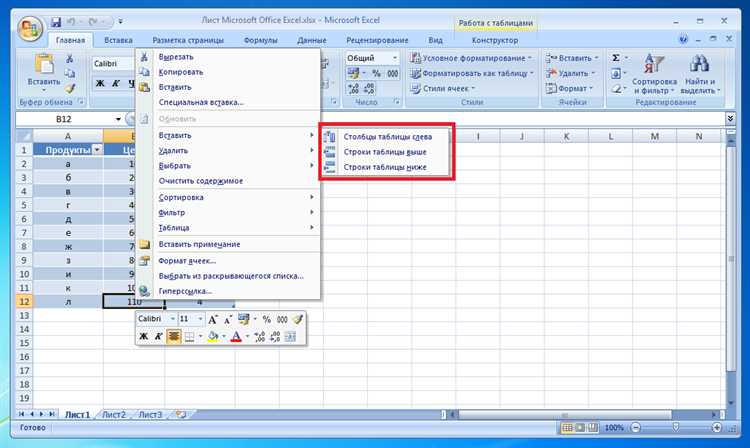Switch to the Формулы ribbon tab
This screenshot has width=750, height=448.
[x=260, y=40]
